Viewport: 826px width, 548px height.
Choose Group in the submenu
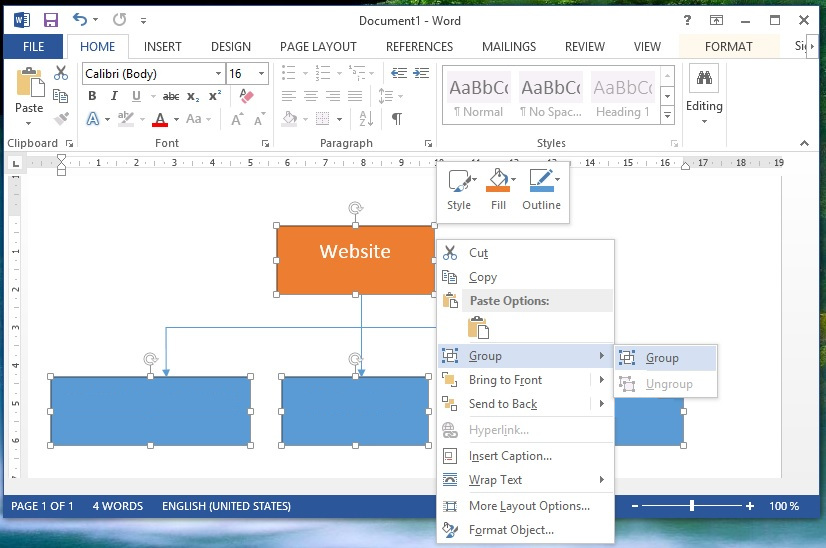point(666,358)
